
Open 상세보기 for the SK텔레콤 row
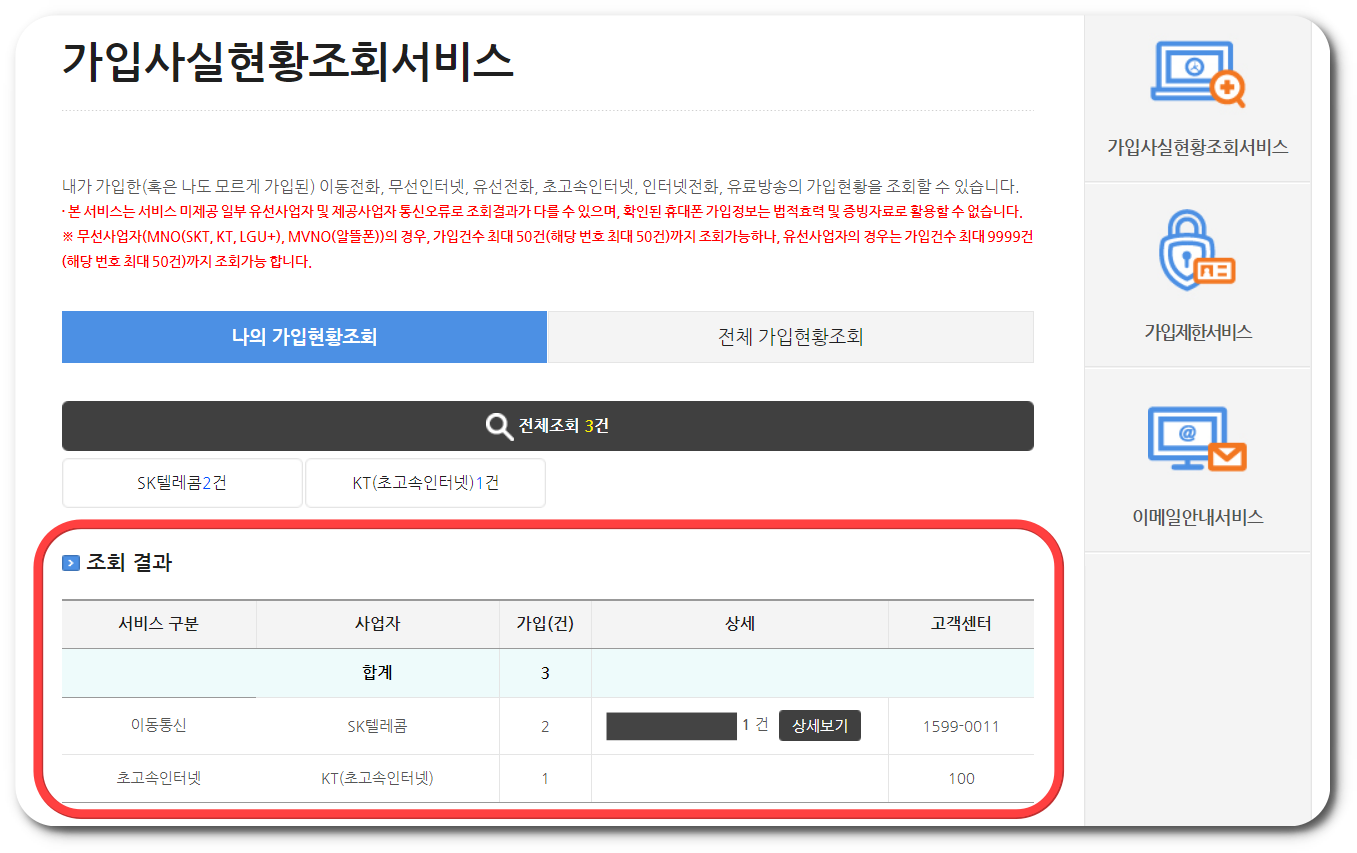[x=820, y=726]
